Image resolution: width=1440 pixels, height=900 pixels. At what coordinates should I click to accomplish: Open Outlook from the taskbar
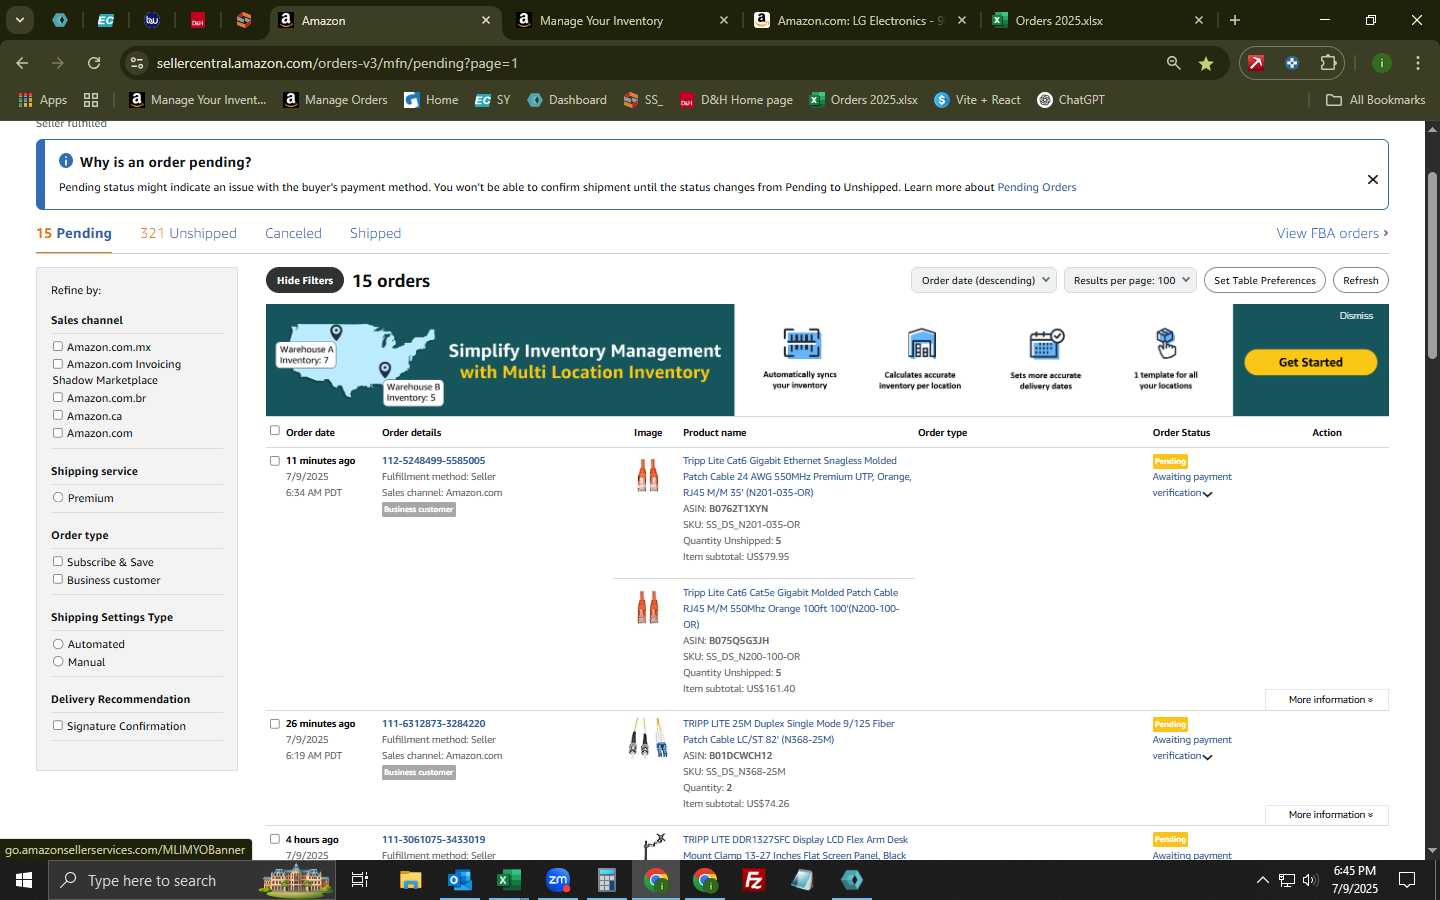click(459, 880)
